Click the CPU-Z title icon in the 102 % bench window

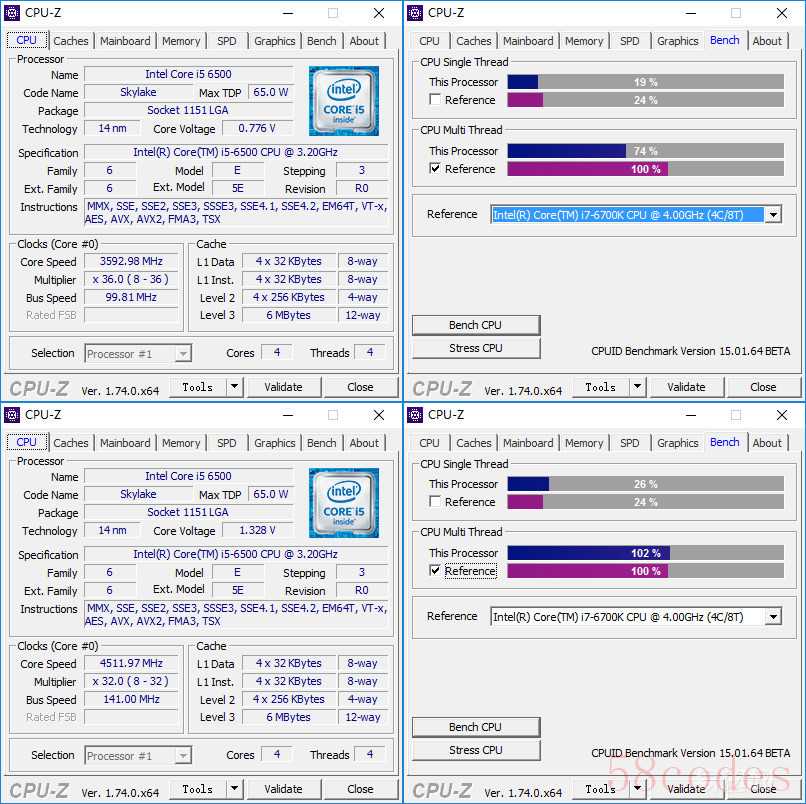tap(415, 415)
